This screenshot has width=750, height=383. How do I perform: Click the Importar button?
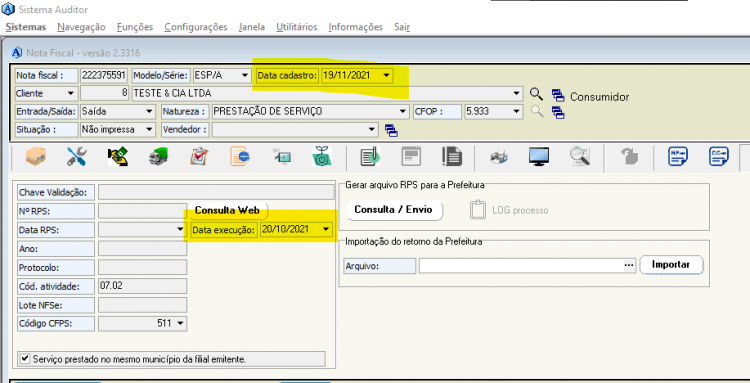click(x=671, y=265)
